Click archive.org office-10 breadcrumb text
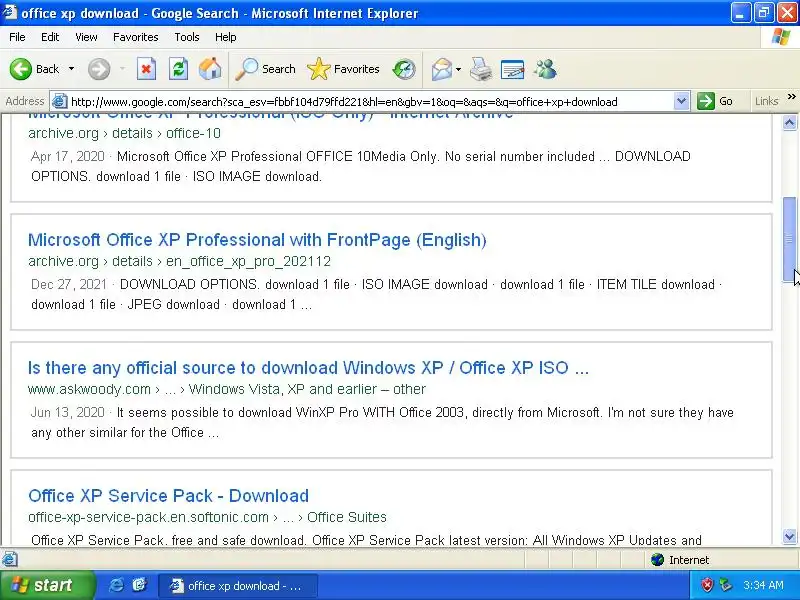800x600 pixels. pos(124,133)
